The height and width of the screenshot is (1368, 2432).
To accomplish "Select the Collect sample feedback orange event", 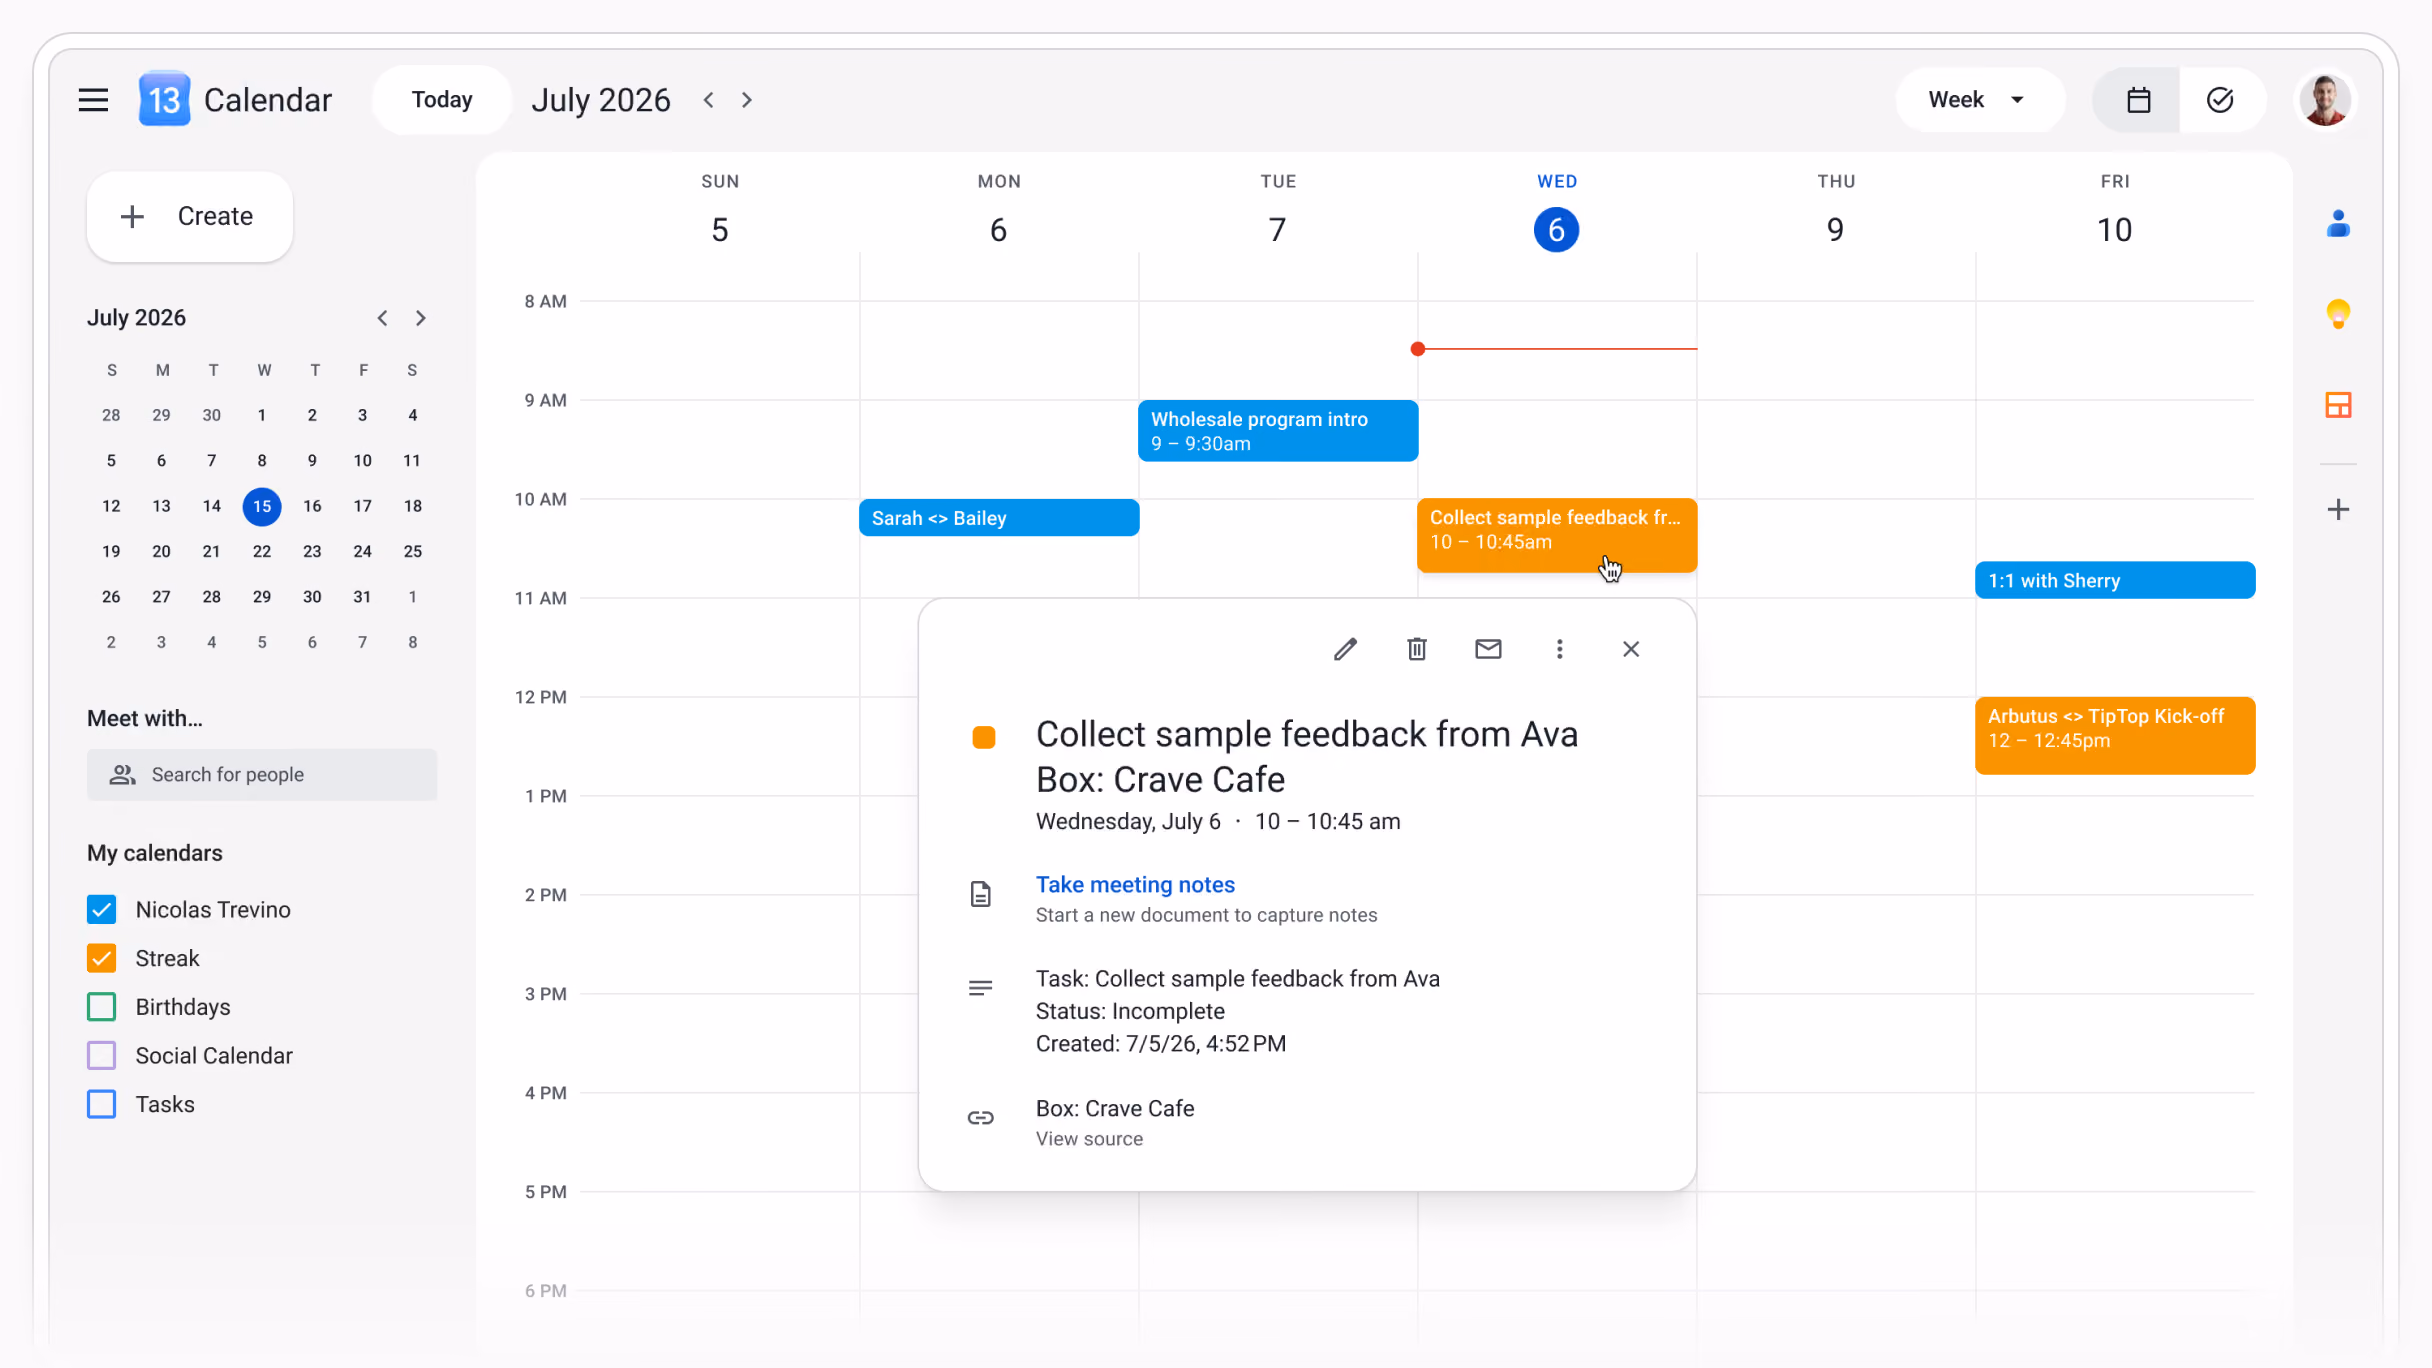I will click(1557, 535).
